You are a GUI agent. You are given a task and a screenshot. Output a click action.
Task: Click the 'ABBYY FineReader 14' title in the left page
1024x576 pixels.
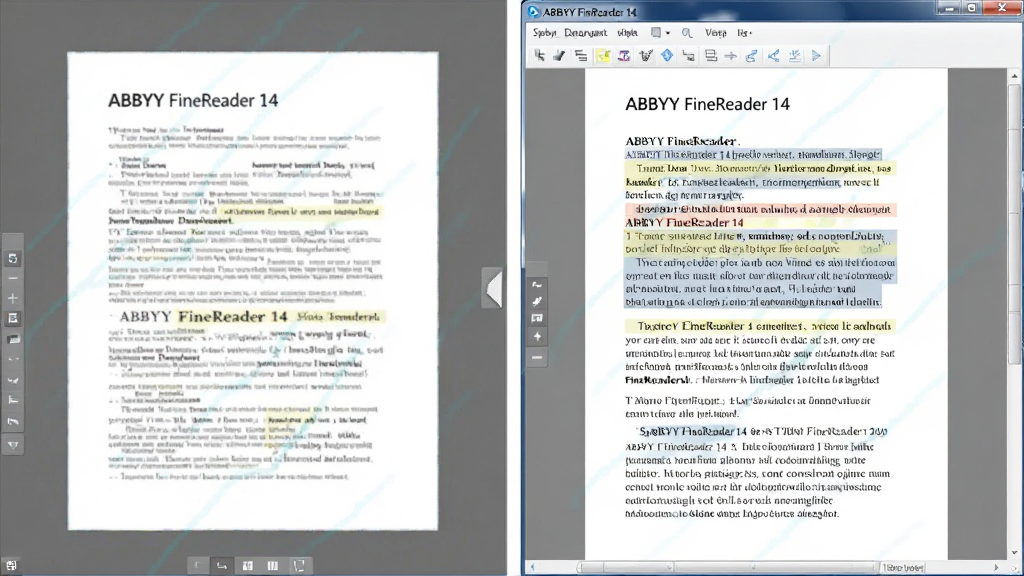click(x=193, y=101)
